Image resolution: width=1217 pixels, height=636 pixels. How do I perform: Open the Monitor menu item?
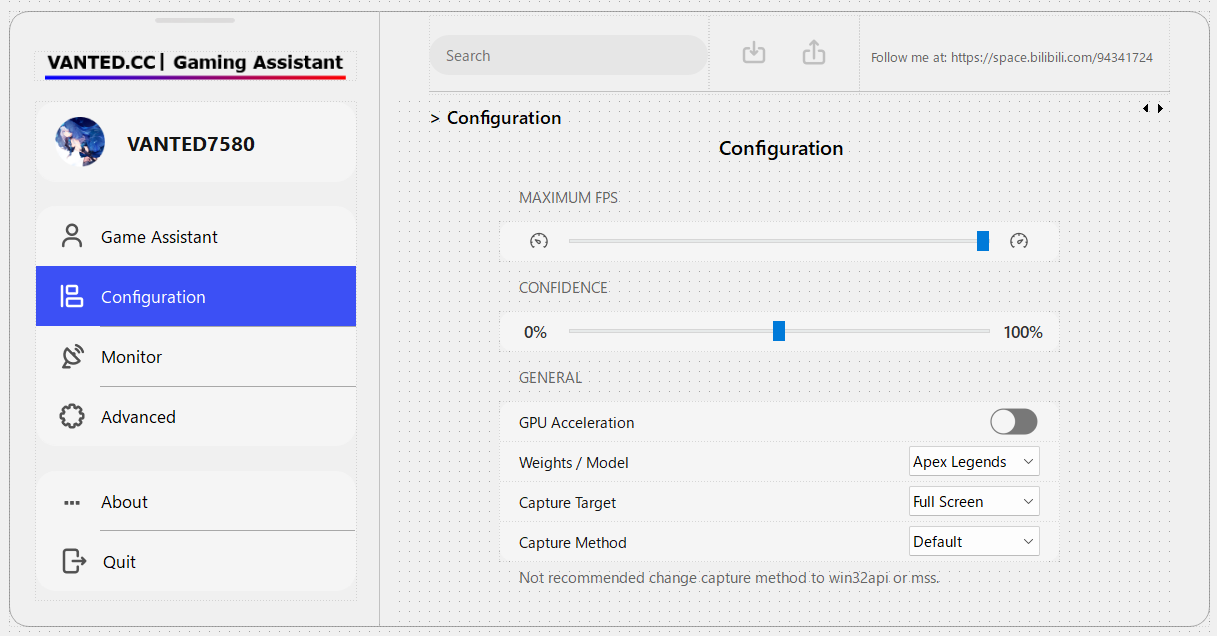pos(196,356)
